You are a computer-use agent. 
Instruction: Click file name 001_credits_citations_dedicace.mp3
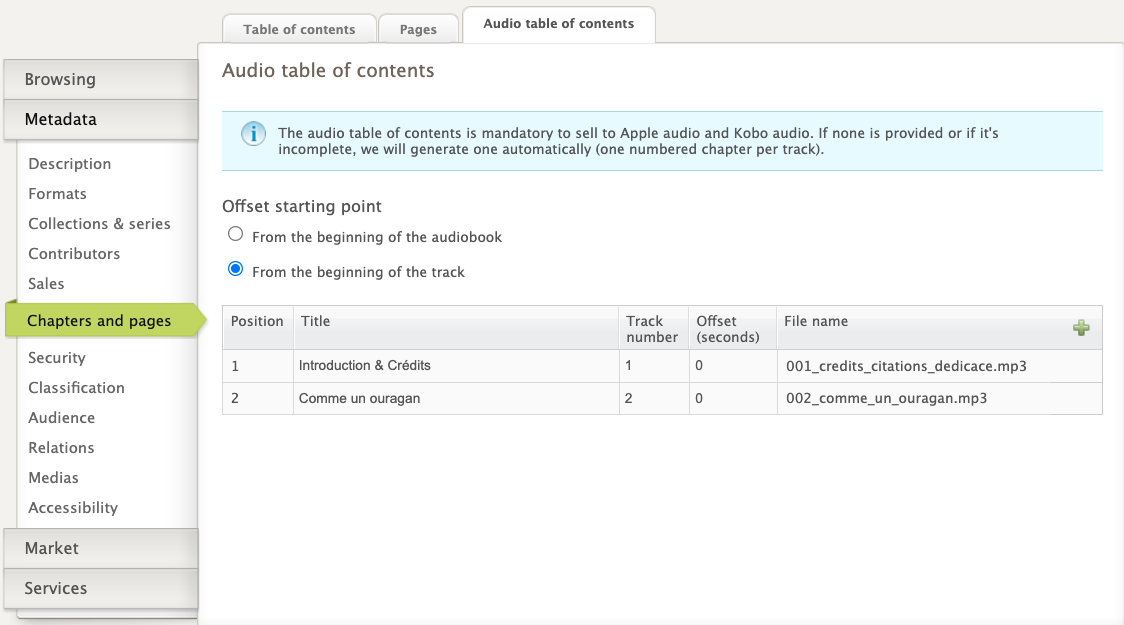tap(906, 366)
